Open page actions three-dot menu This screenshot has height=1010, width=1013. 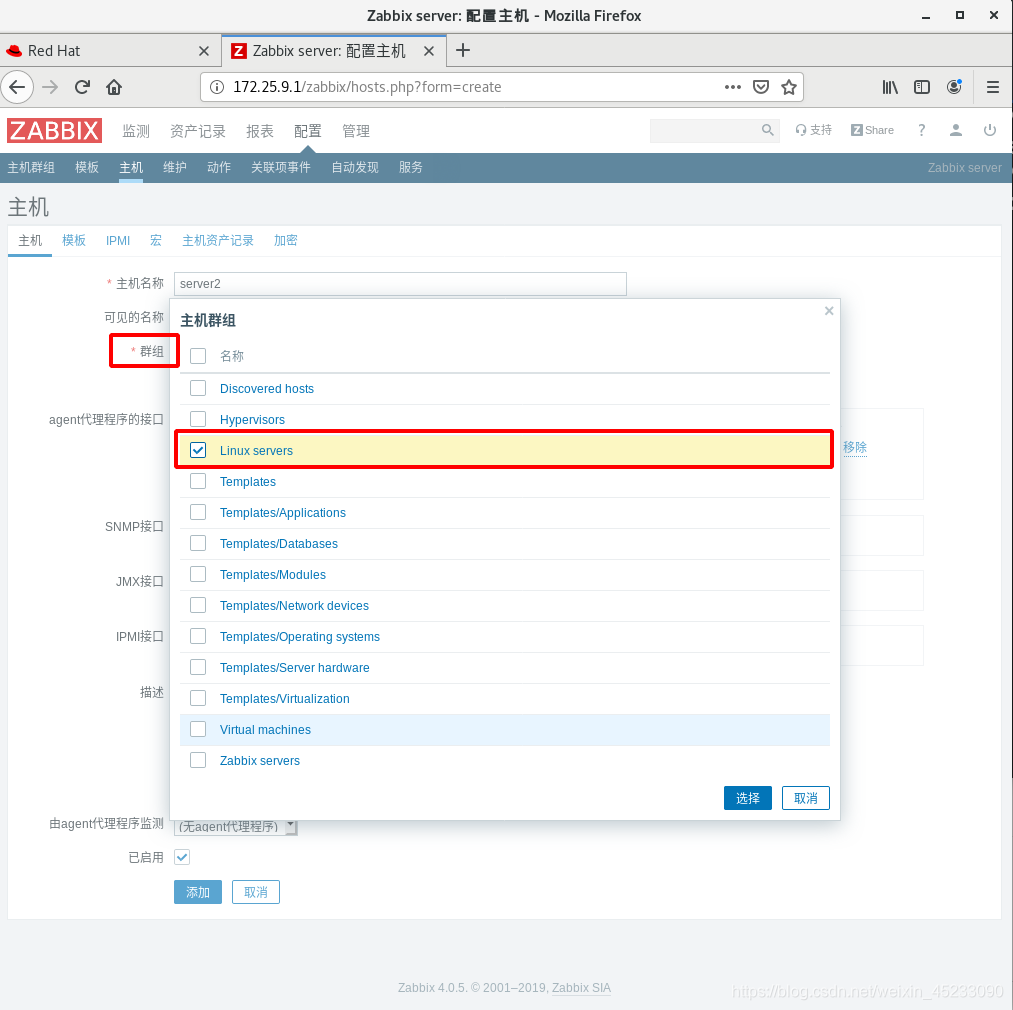click(733, 87)
